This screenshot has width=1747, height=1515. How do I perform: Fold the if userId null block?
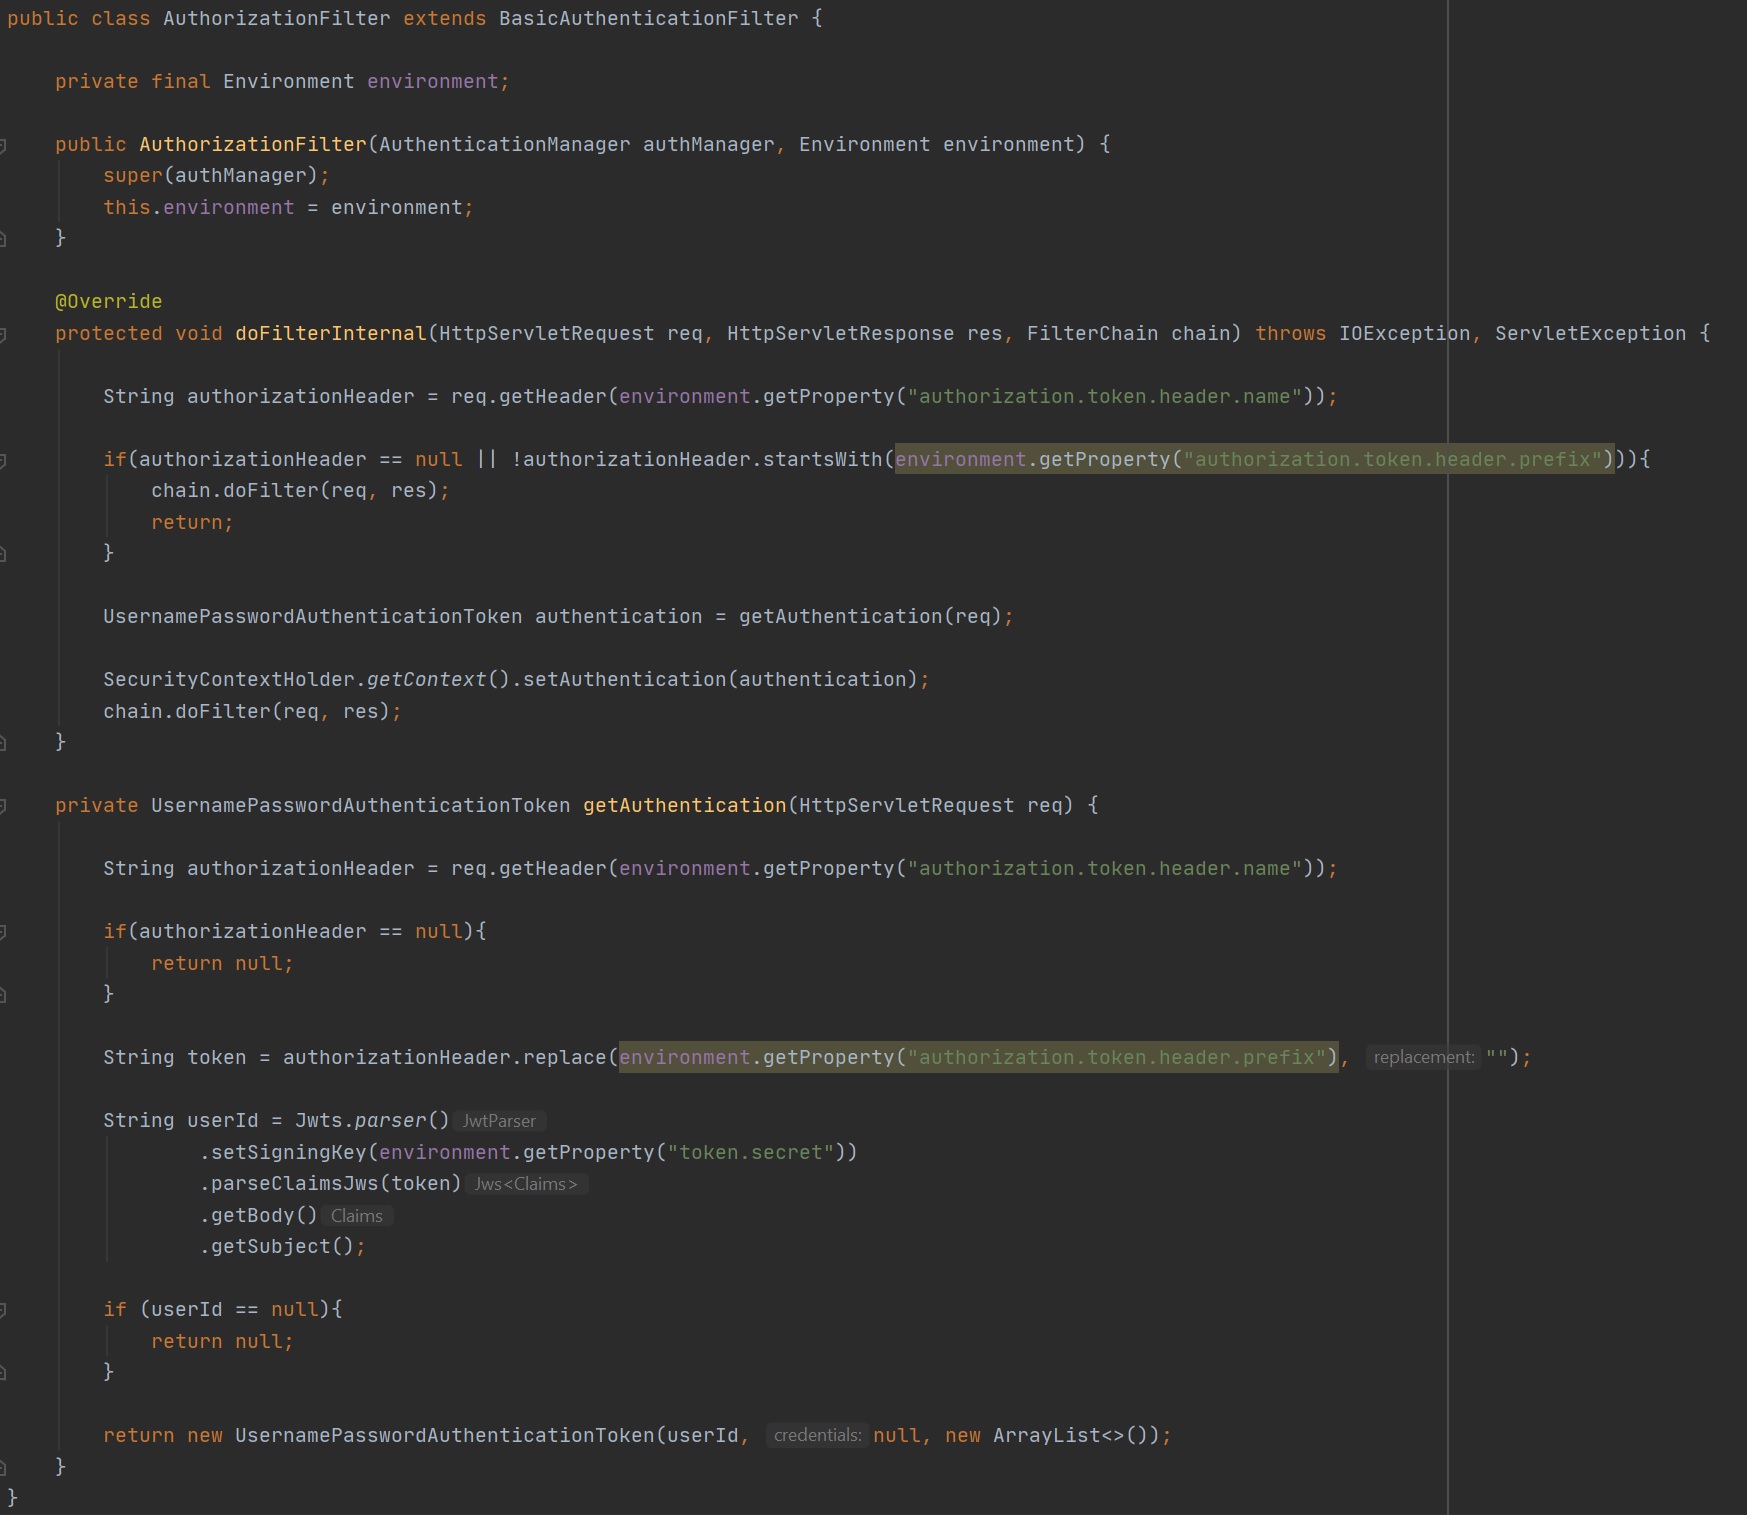click(3, 1311)
